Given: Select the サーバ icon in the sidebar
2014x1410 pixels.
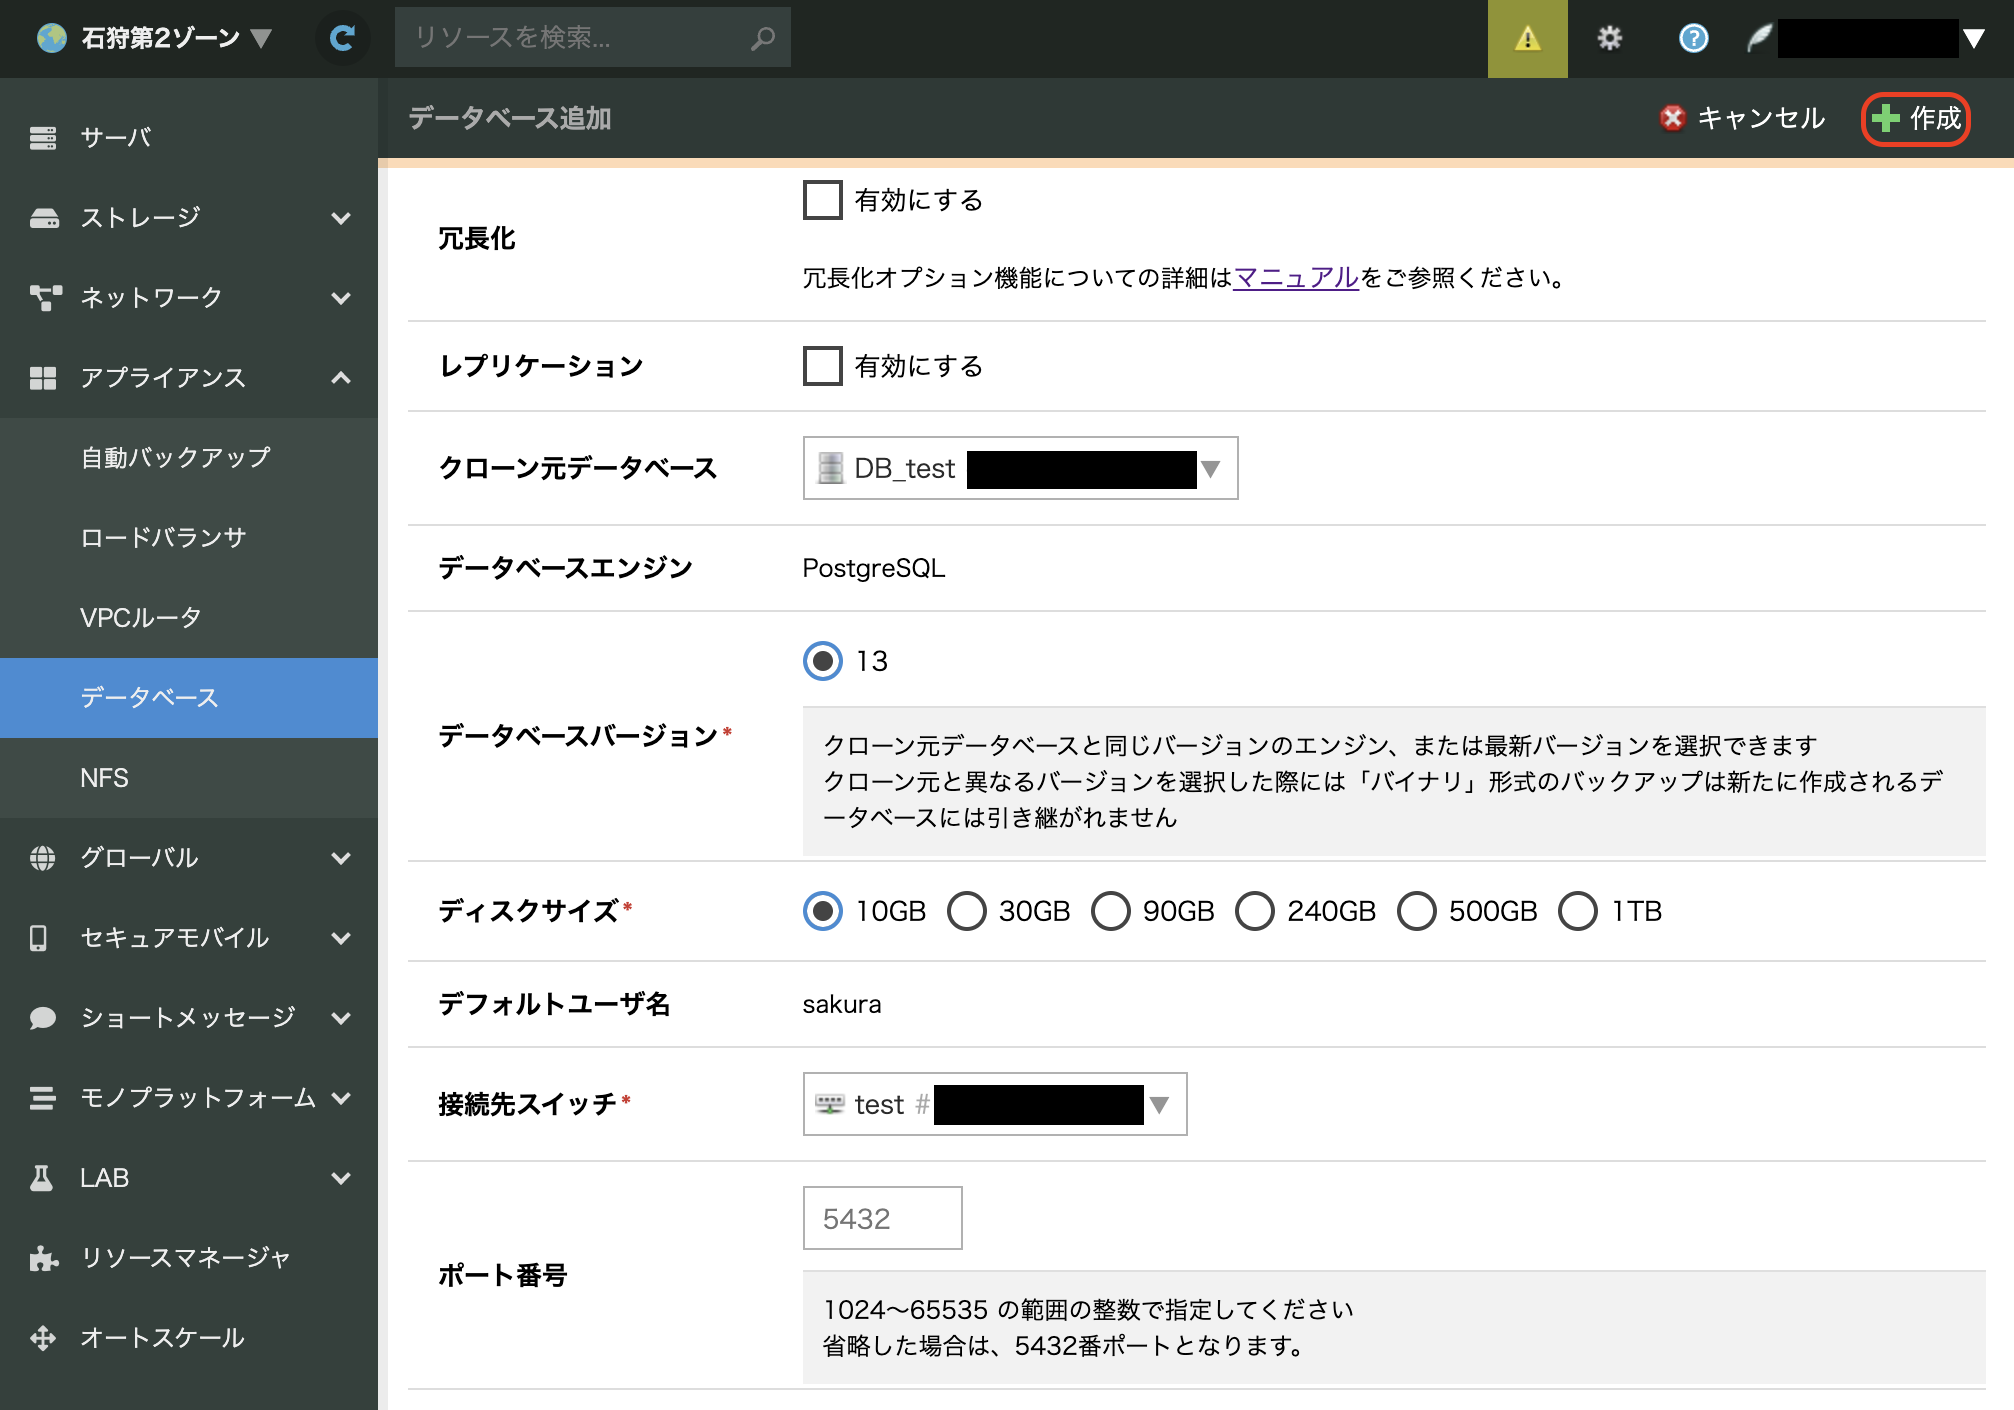Looking at the screenshot, I should (x=42, y=137).
